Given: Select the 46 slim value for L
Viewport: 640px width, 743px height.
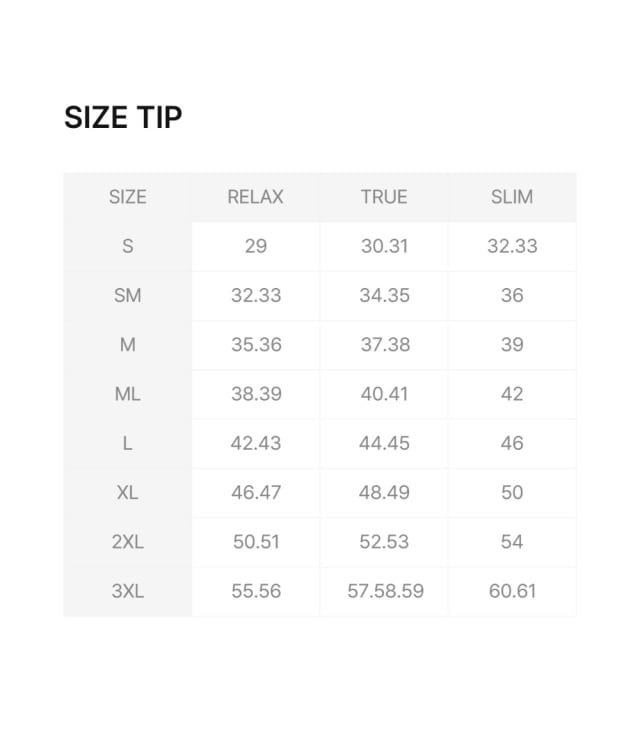Looking at the screenshot, I should coord(512,443).
